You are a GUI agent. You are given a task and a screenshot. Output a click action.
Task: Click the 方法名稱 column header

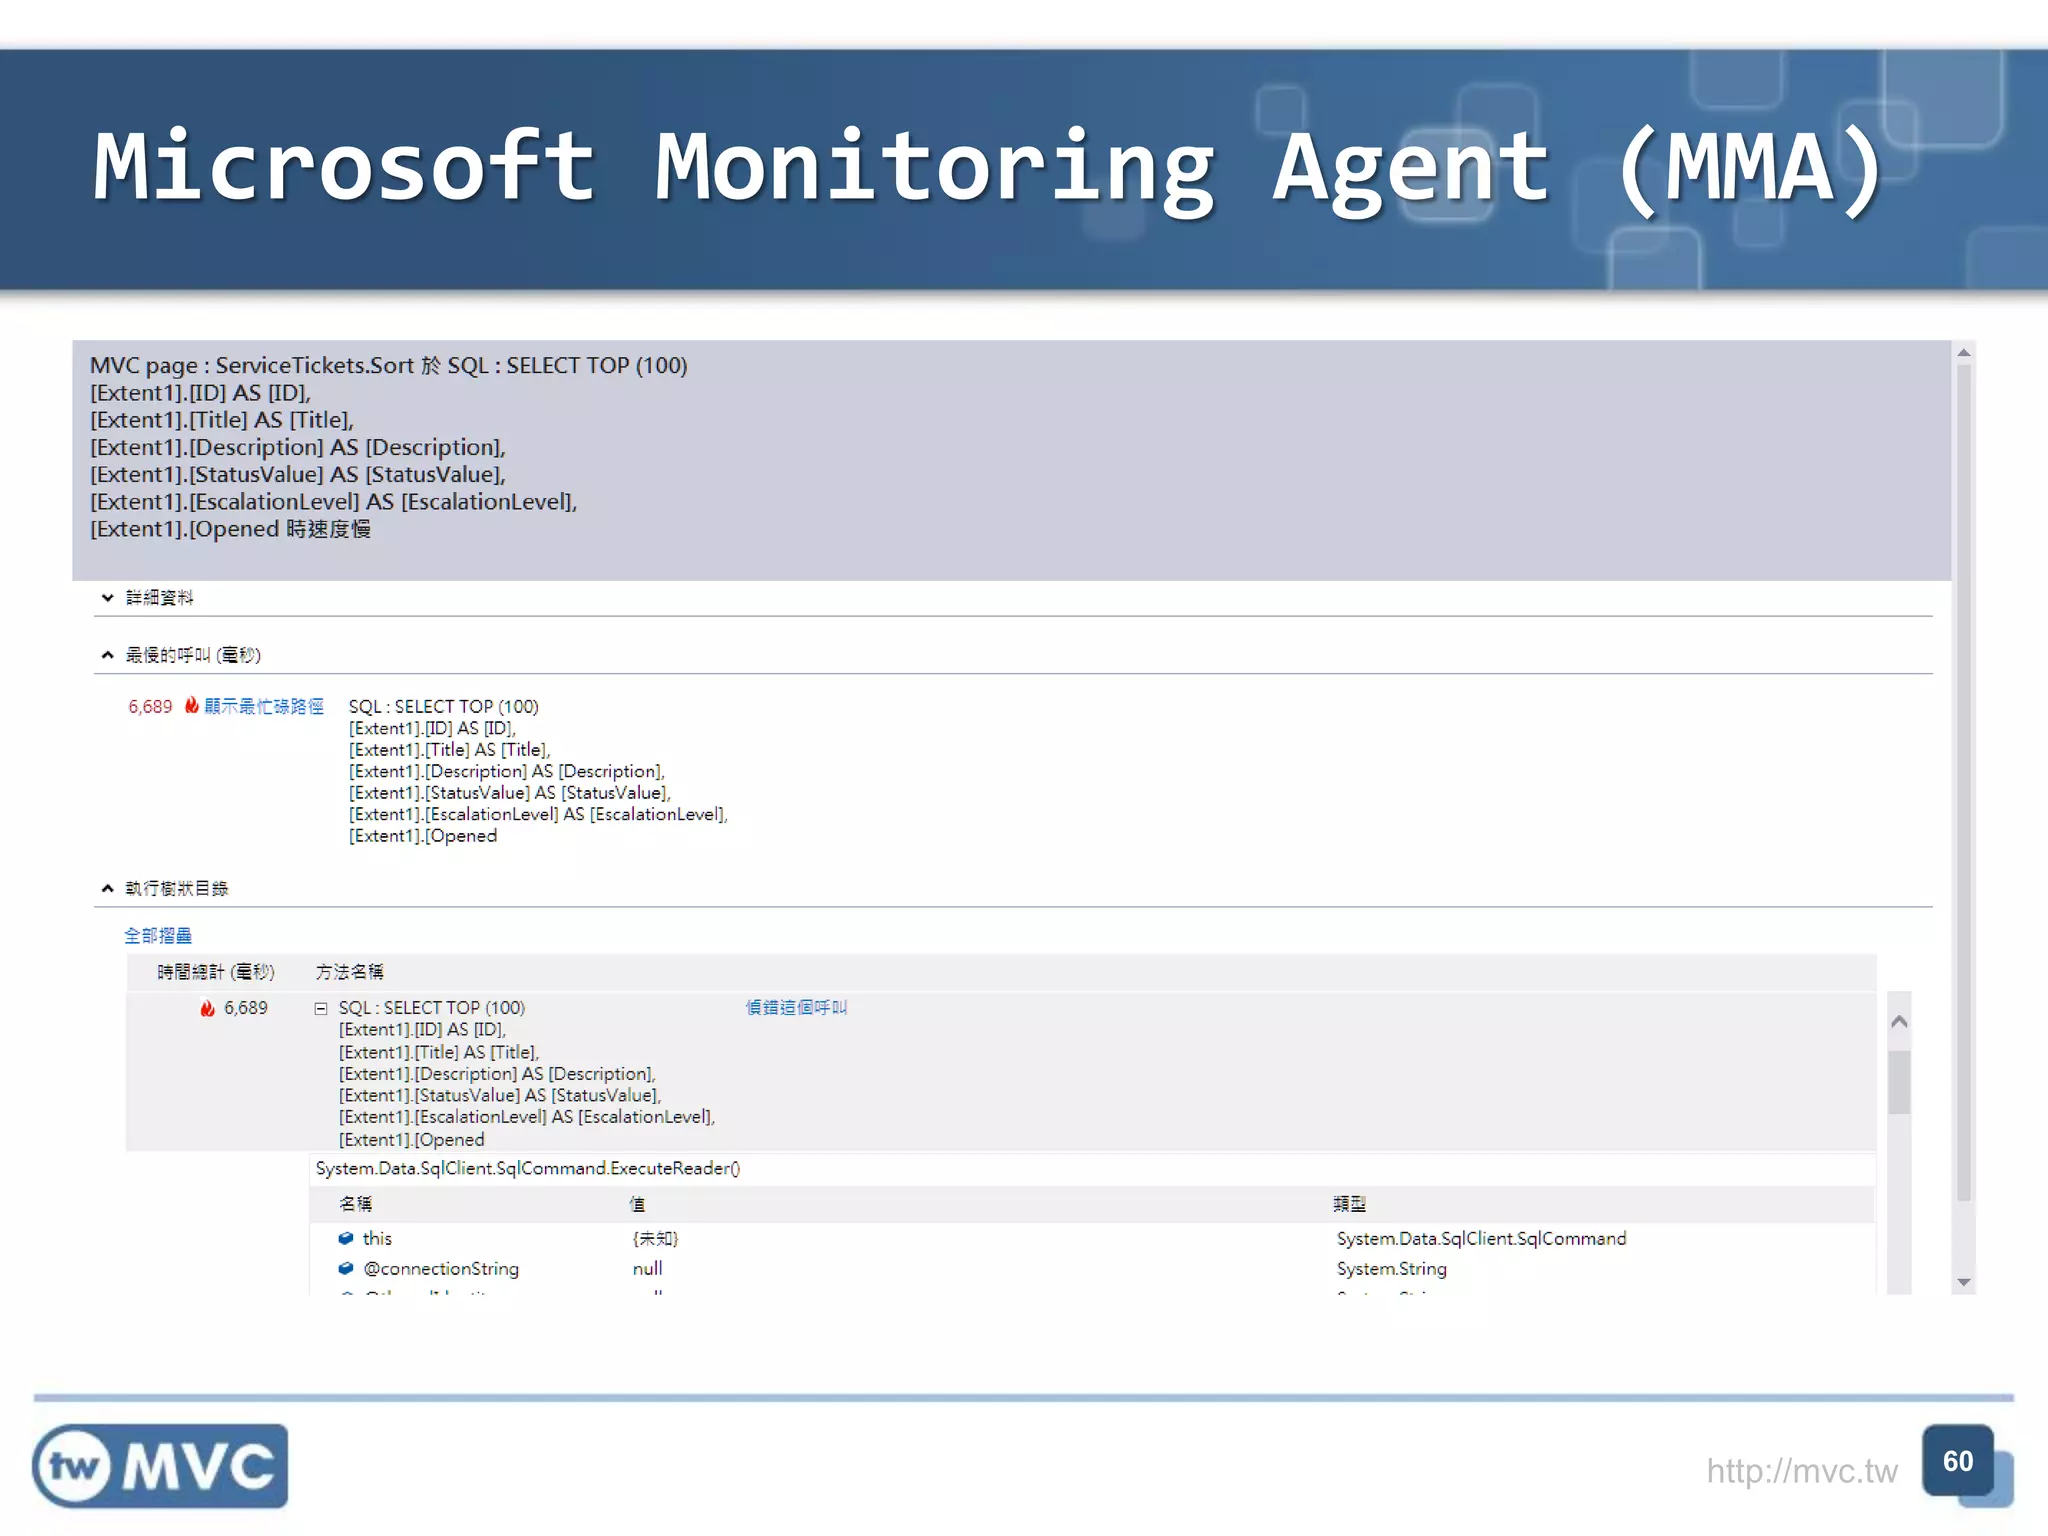[x=350, y=972]
